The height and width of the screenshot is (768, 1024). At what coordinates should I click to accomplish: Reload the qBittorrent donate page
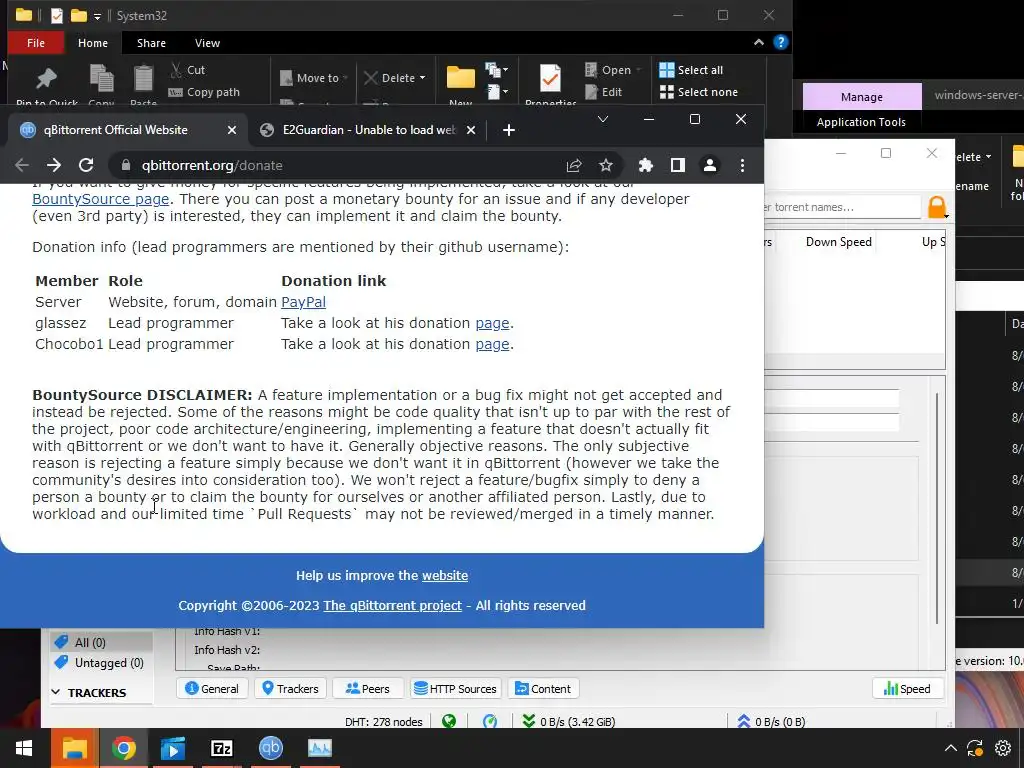(86, 165)
